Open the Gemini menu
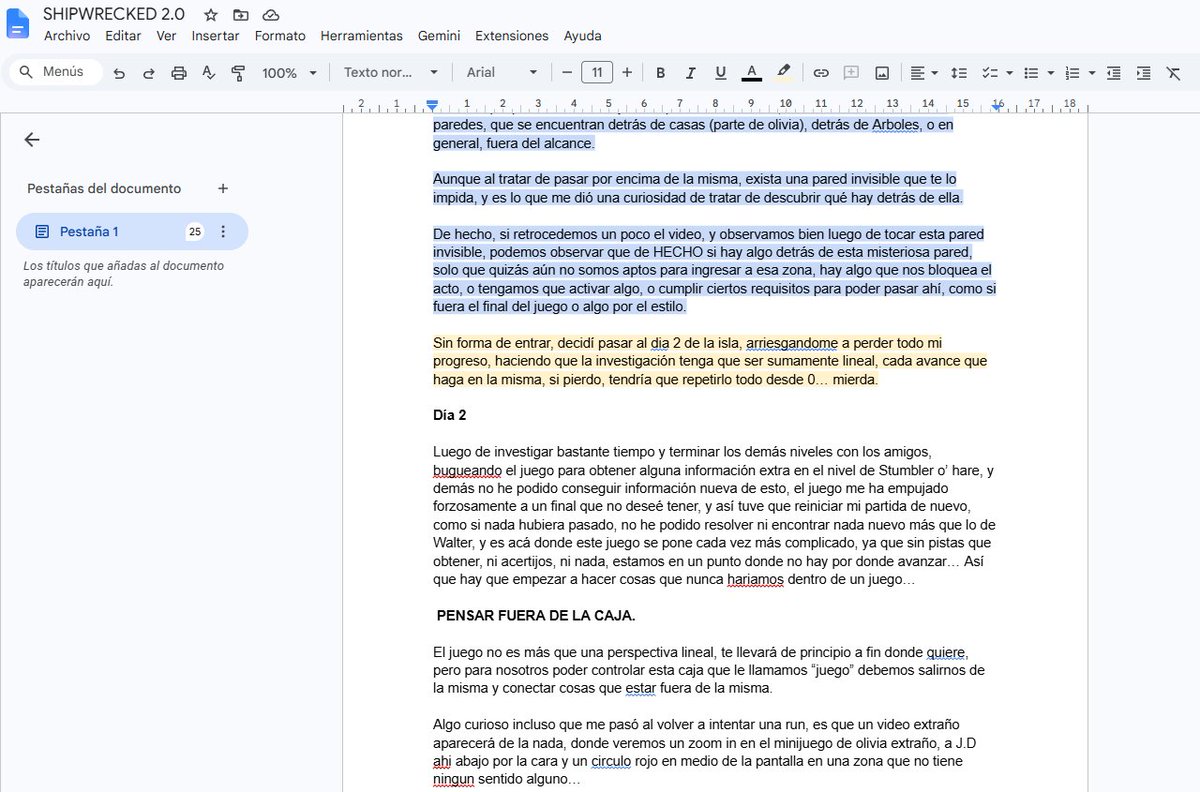 tap(439, 36)
